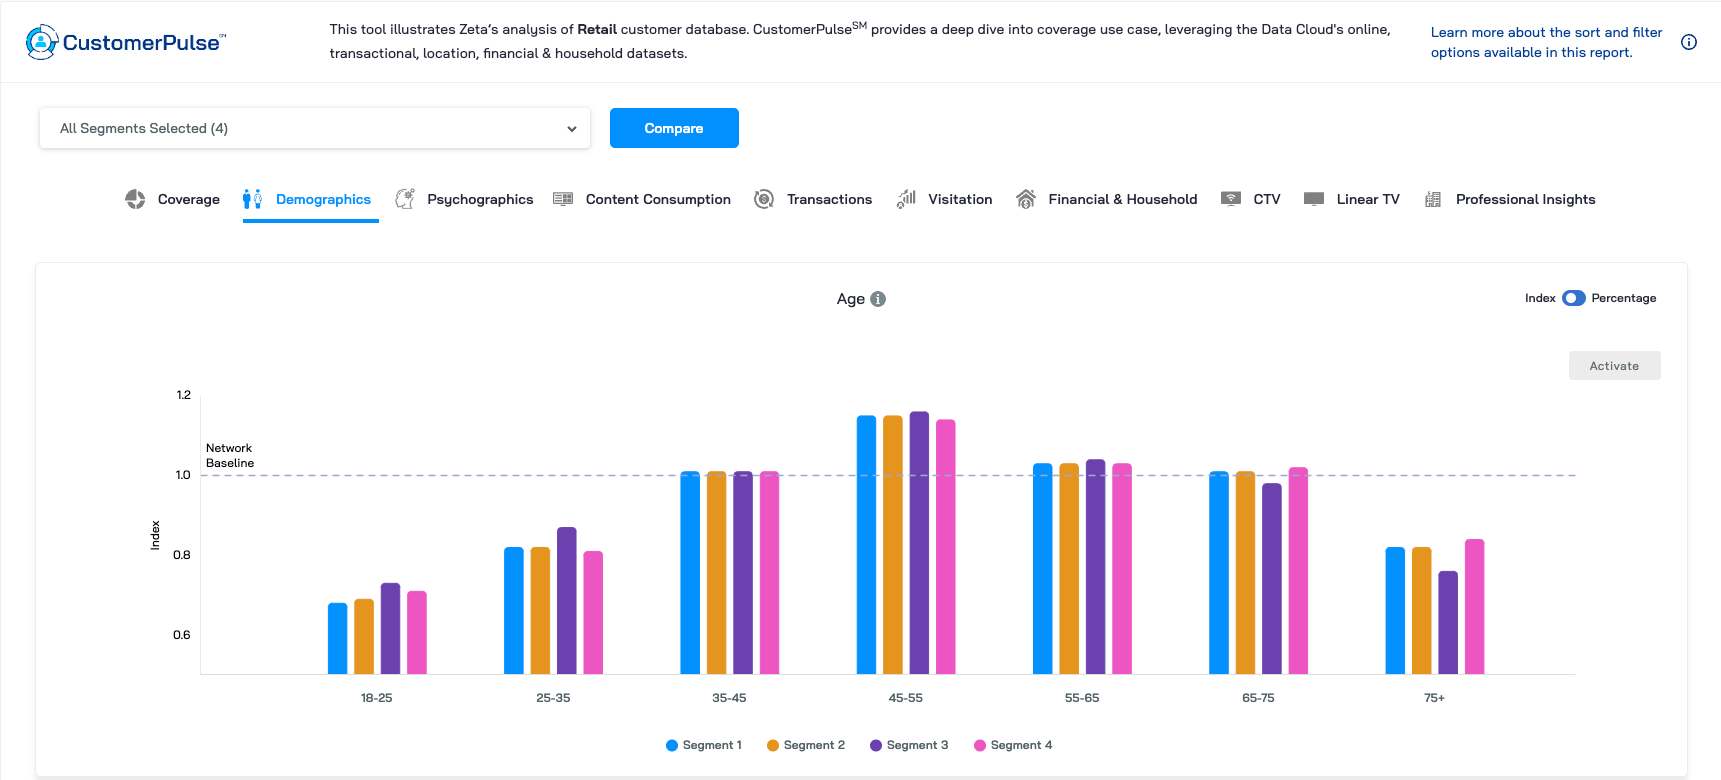Click the Coverage pie chart icon

(135, 199)
